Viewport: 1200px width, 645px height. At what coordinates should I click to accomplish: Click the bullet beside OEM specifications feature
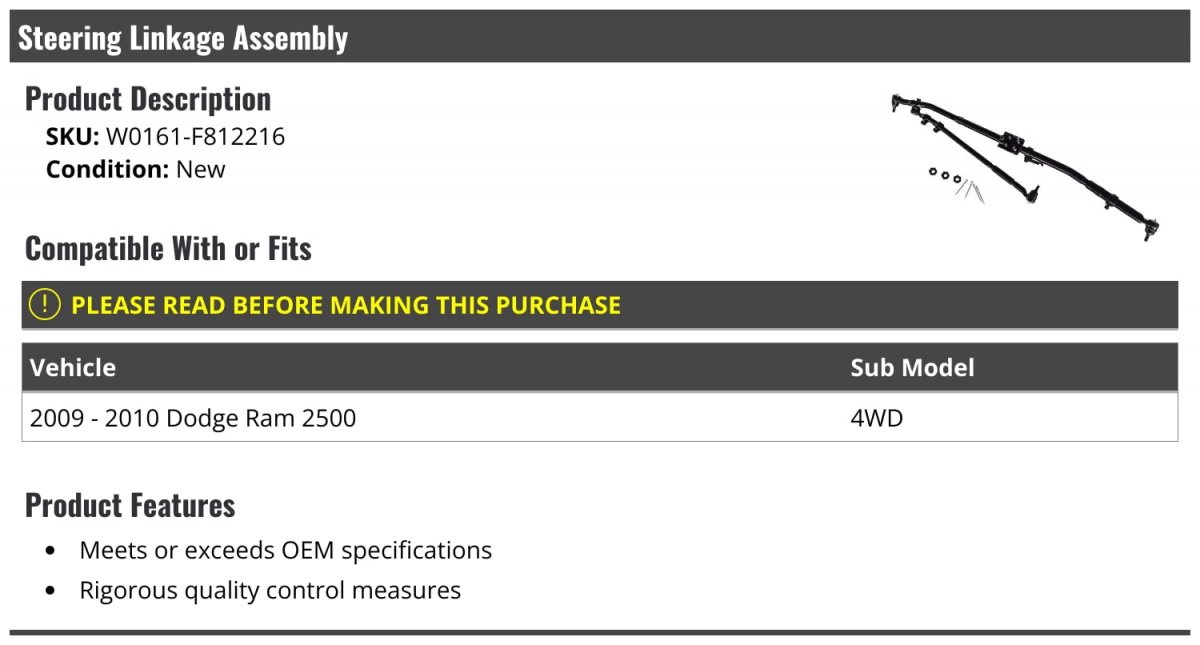51,551
